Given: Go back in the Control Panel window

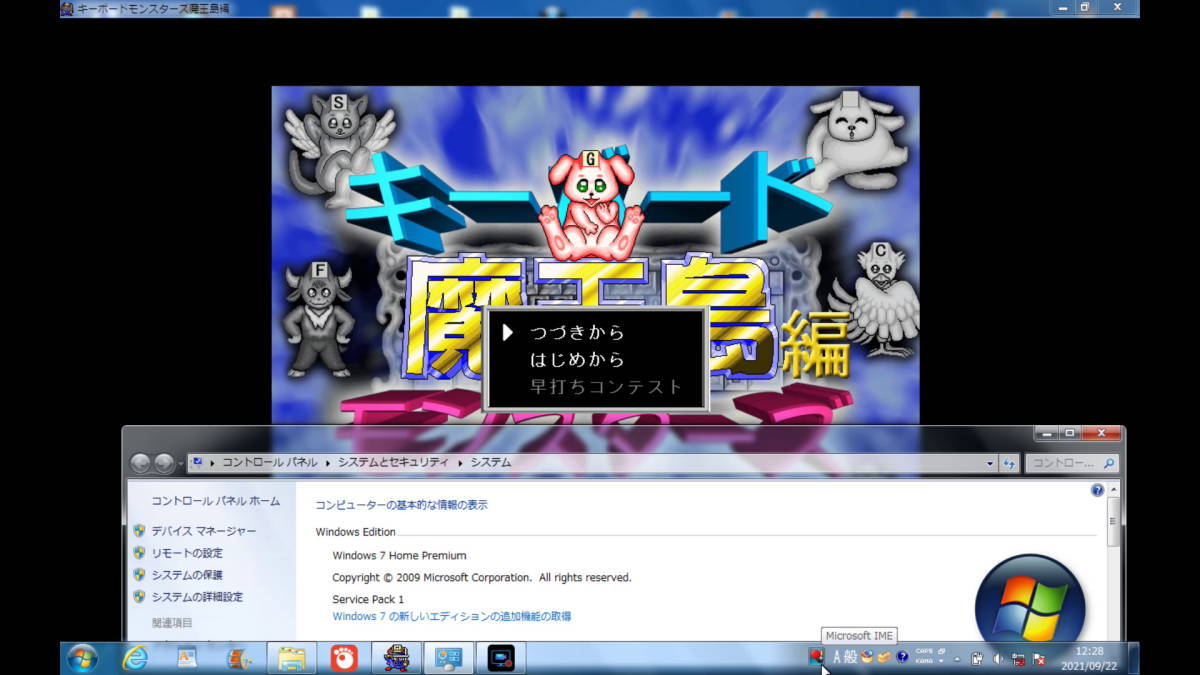Looking at the screenshot, I should pos(140,463).
